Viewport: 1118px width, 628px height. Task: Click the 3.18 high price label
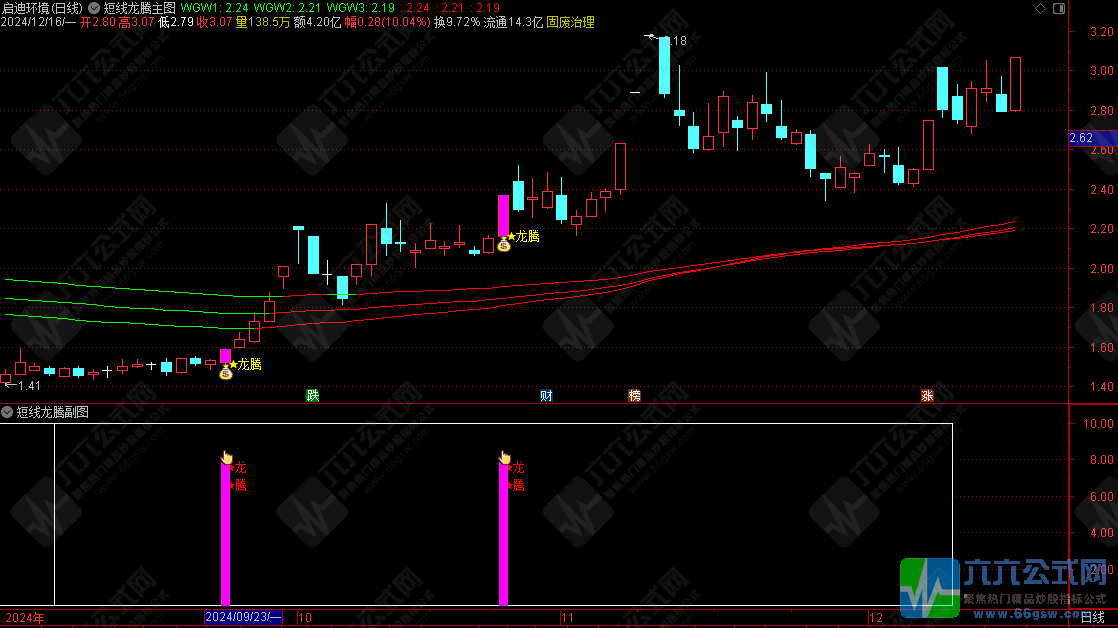click(675, 41)
